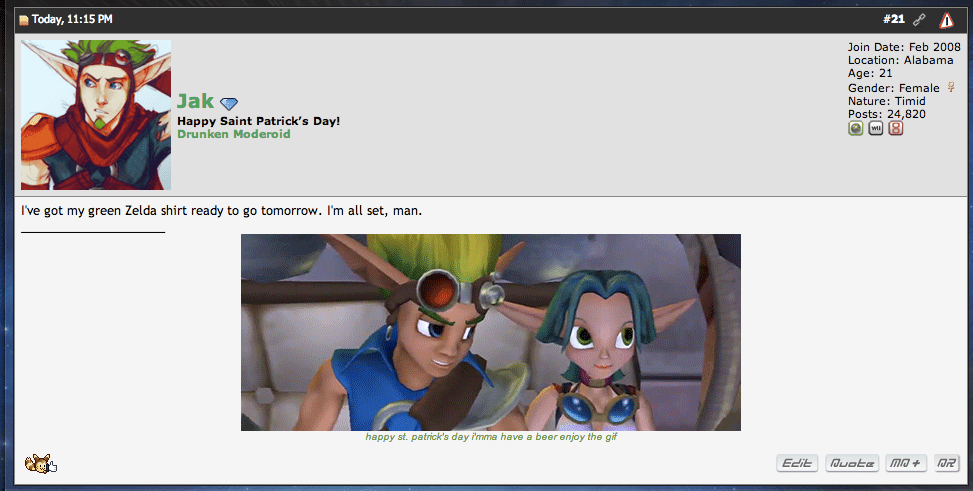973x491 pixels.
Task: Click the green signature caption below the gif
Action: coord(491,437)
